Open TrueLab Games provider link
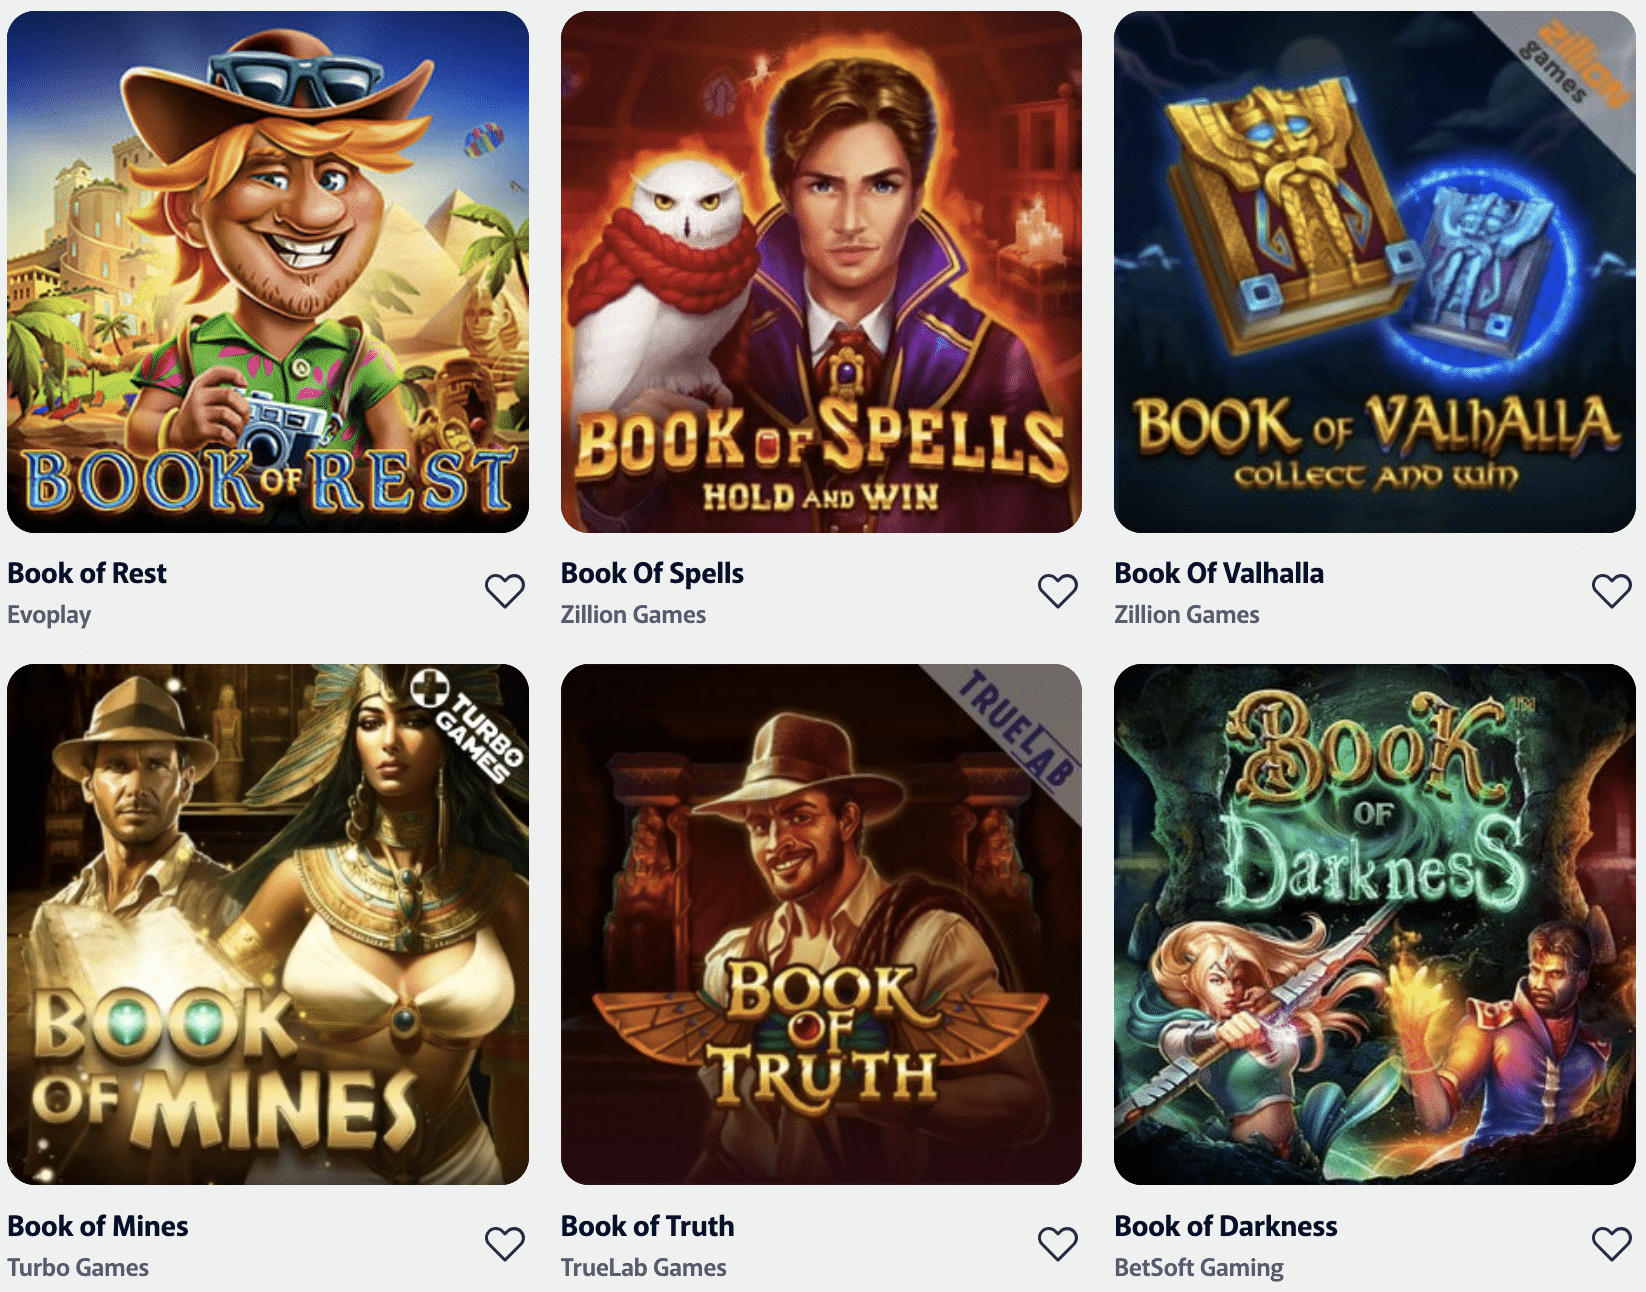This screenshot has height=1292, width=1646. coord(643,1267)
